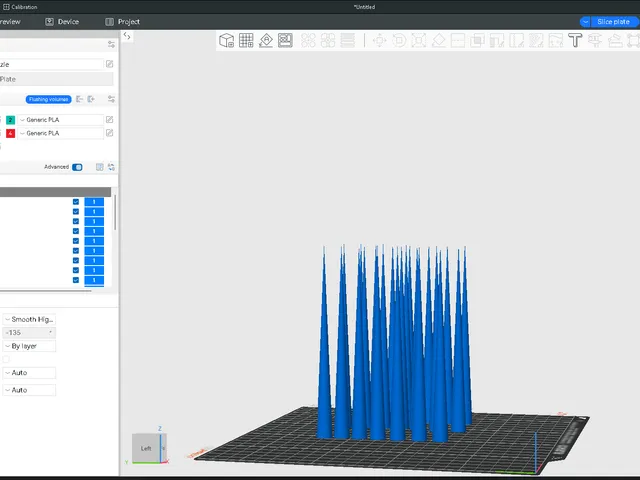Select the Scale gizmo tool
Screen dimensions: 640x480
click(x=419, y=40)
